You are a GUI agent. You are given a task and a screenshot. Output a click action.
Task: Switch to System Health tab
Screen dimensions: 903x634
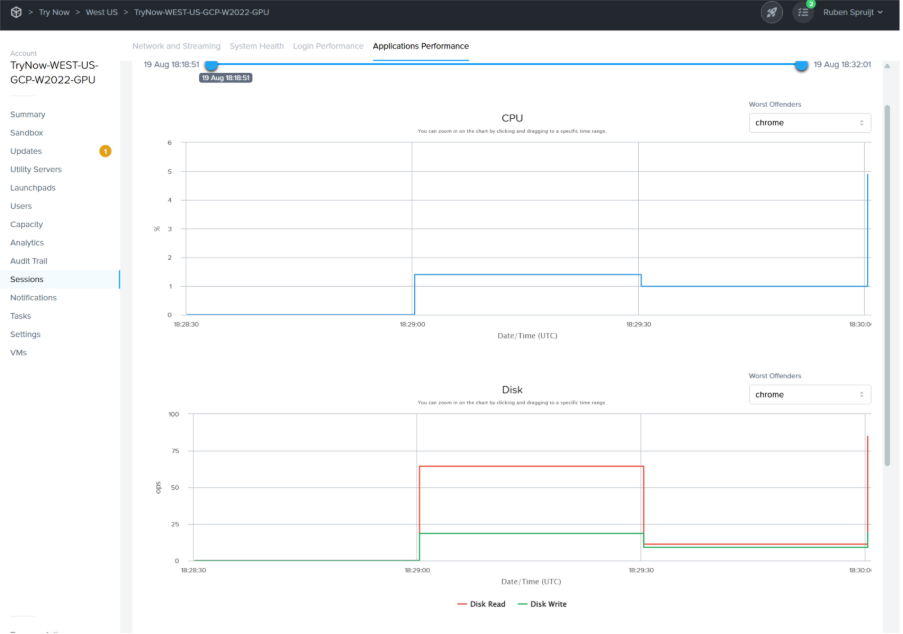pos(256,46)
